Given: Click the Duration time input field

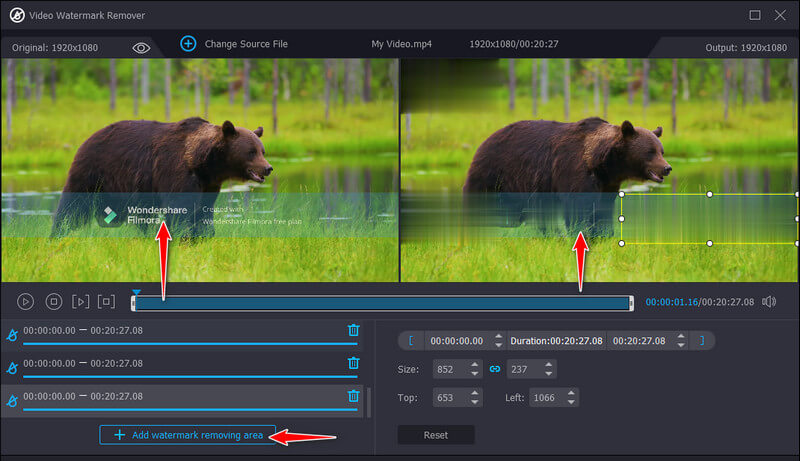Looking at the screenshot, I should pyautogui.click(x=556, y=341).
